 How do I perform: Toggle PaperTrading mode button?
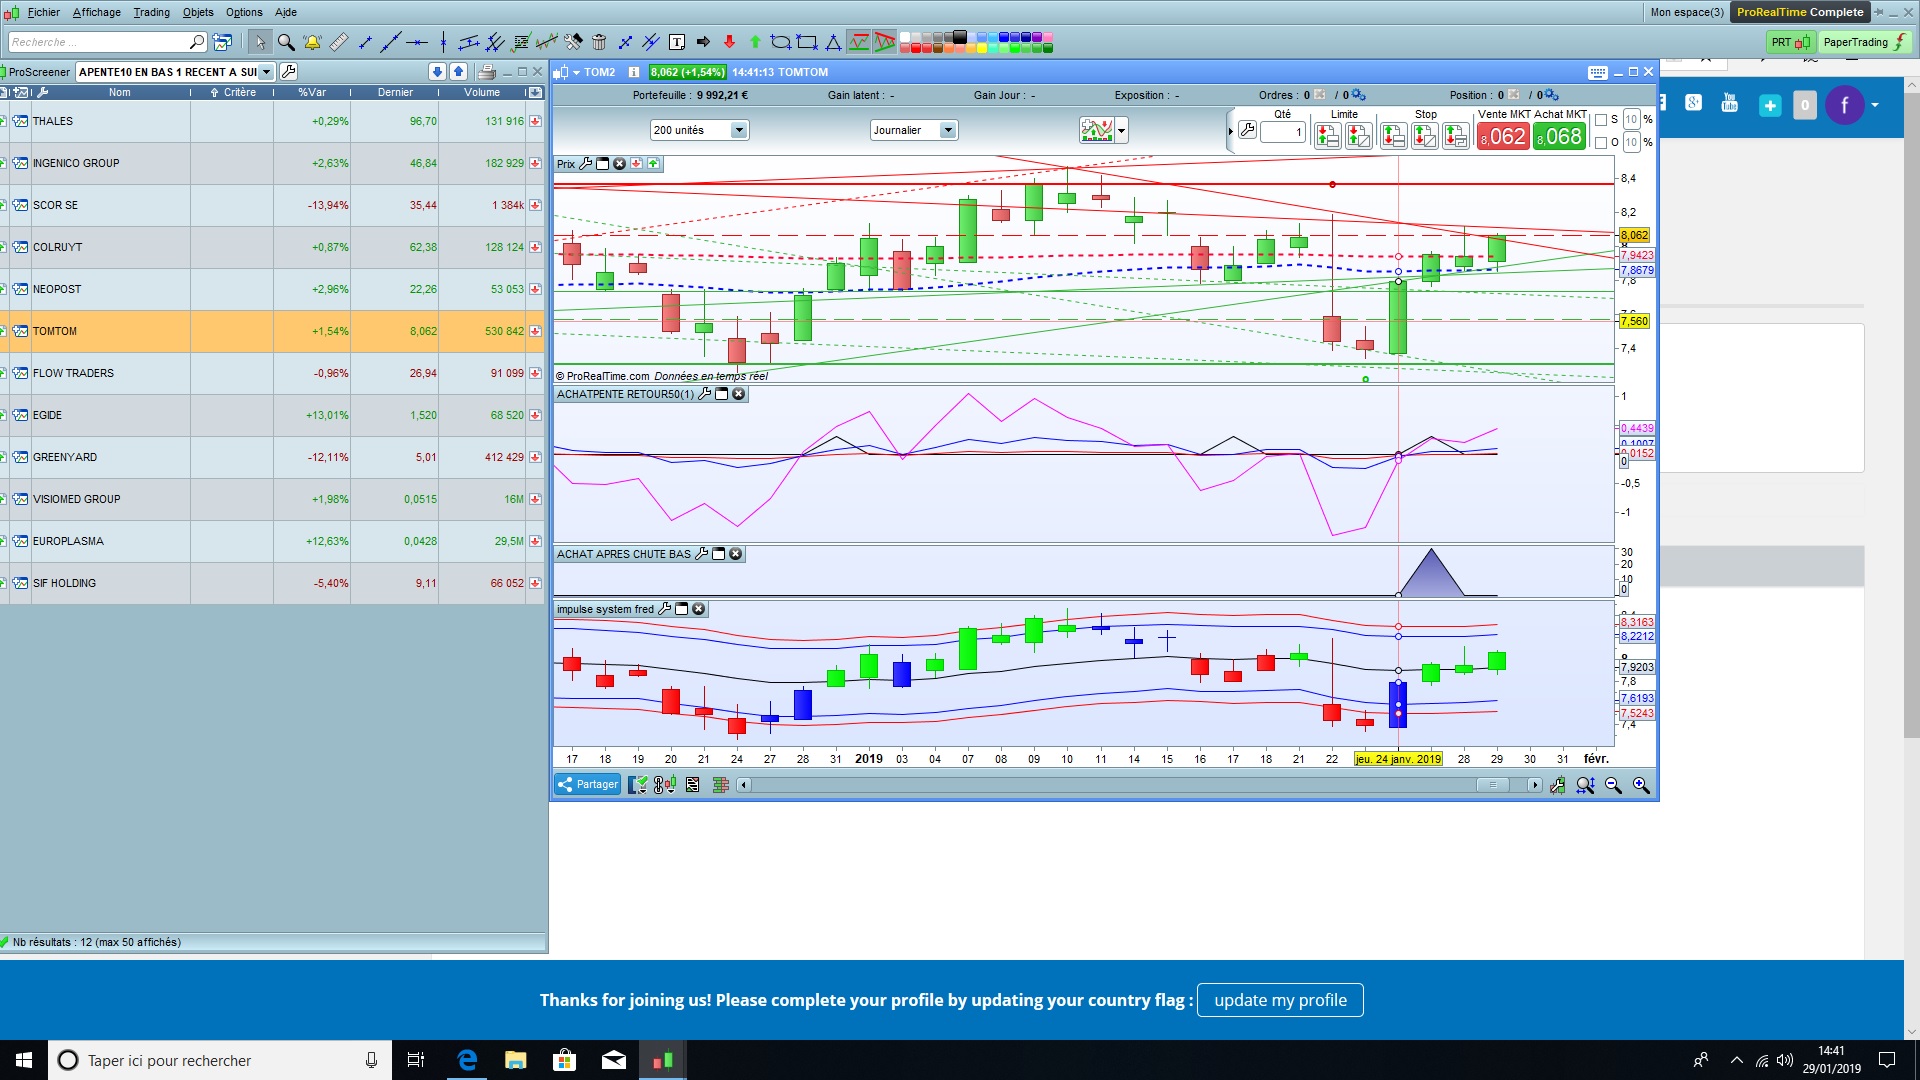pyautogui.click(x=1865, y=42)
